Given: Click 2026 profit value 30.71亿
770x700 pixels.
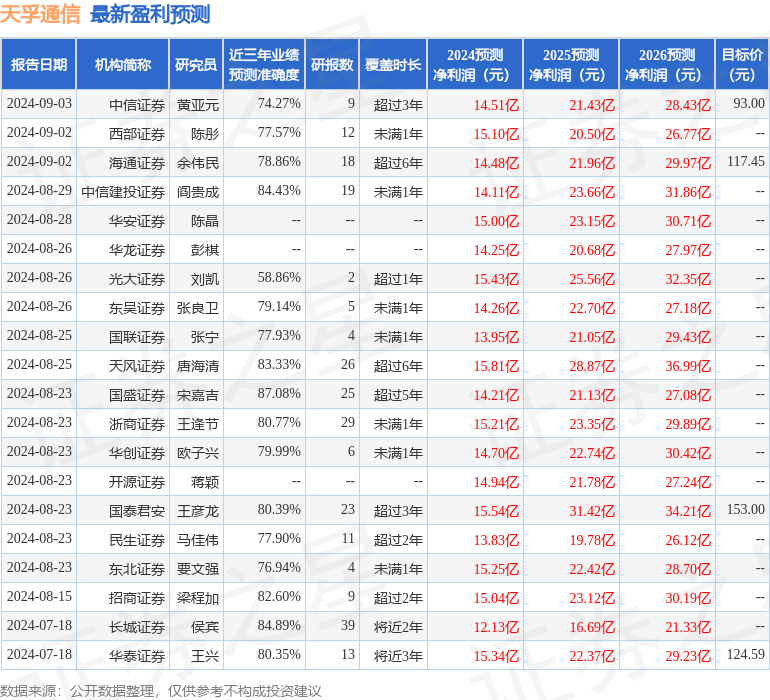Looking at the screenshot, I should 688,221.
